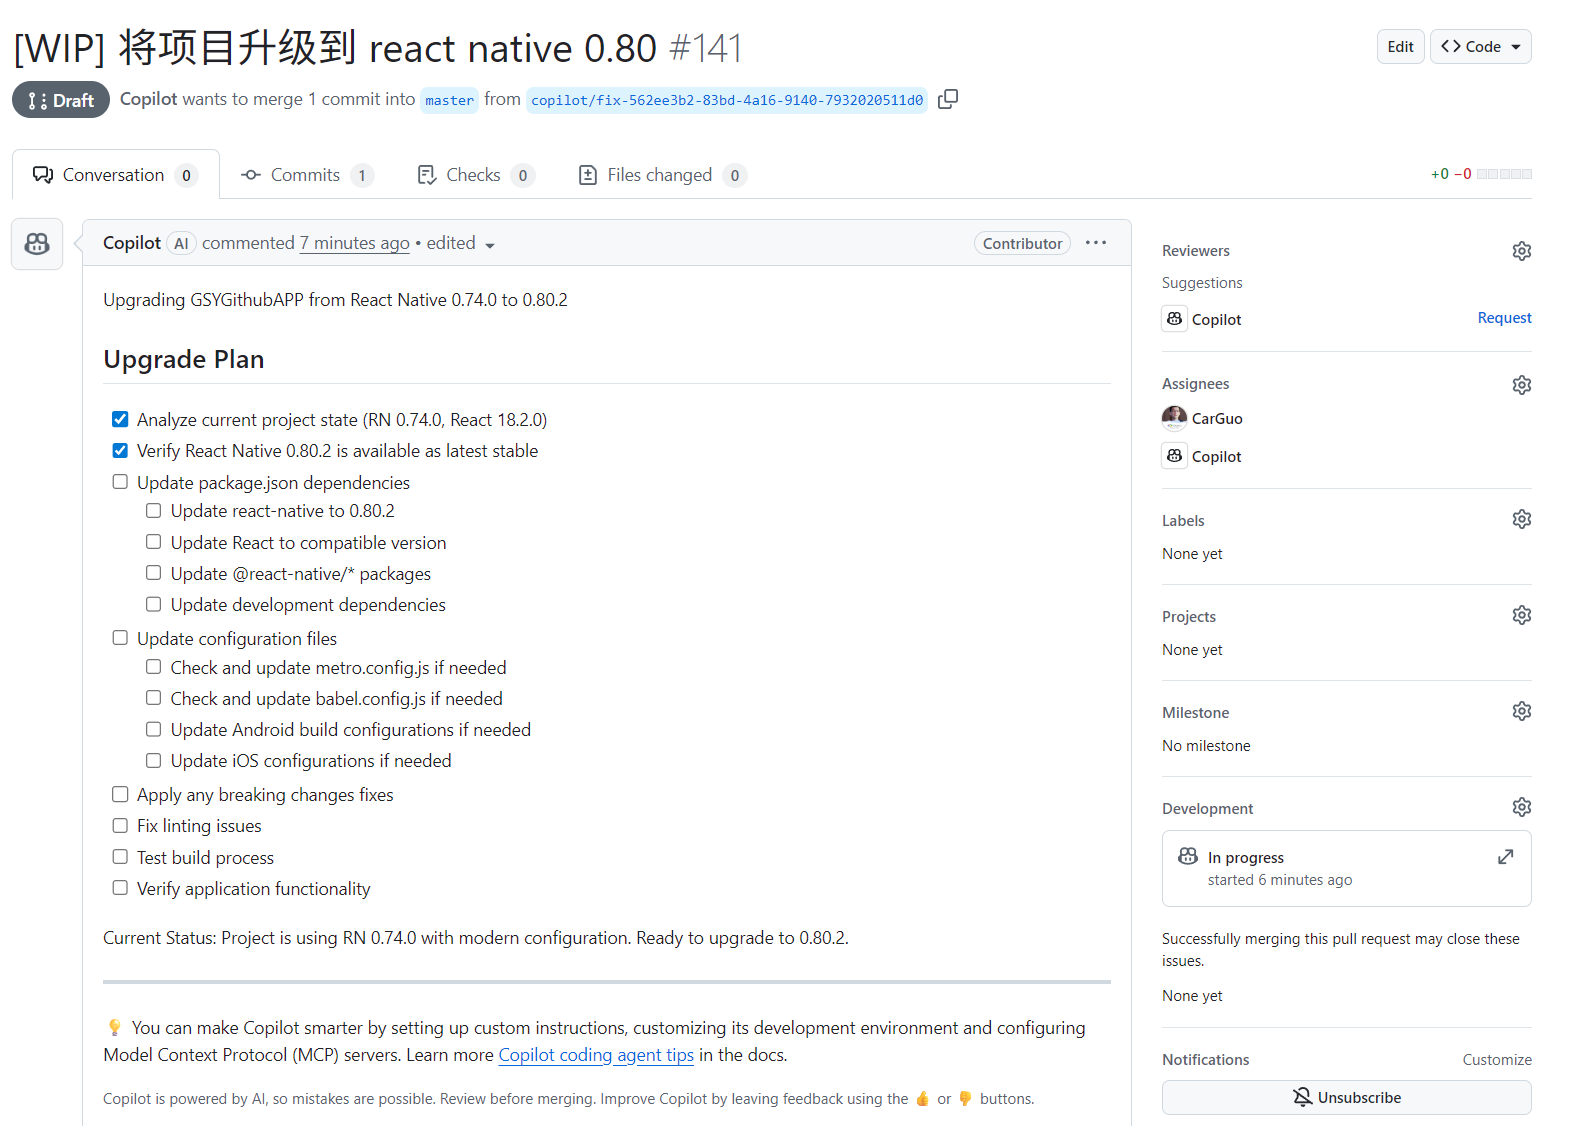
Task: Check Fix linting issues
Action: (120, 825)
